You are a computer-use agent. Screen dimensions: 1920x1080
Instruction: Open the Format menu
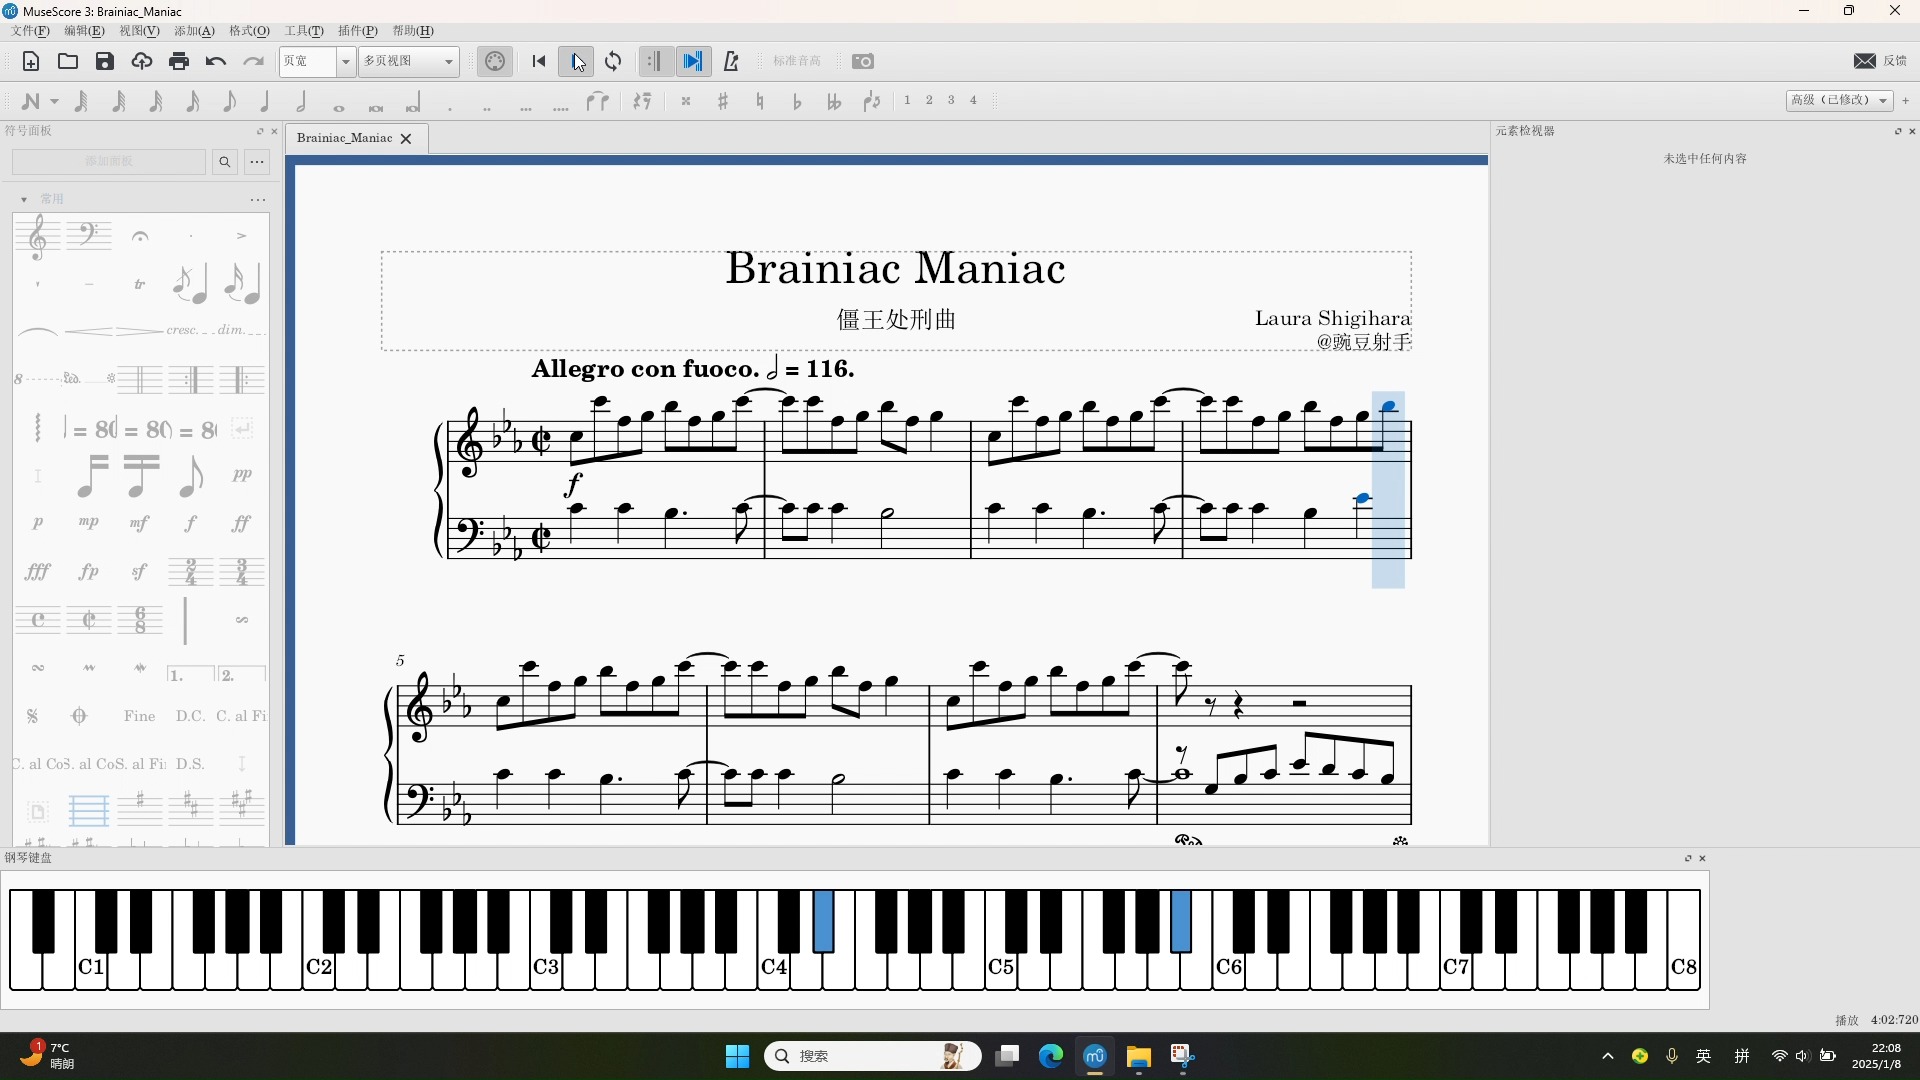click(249, 31)
